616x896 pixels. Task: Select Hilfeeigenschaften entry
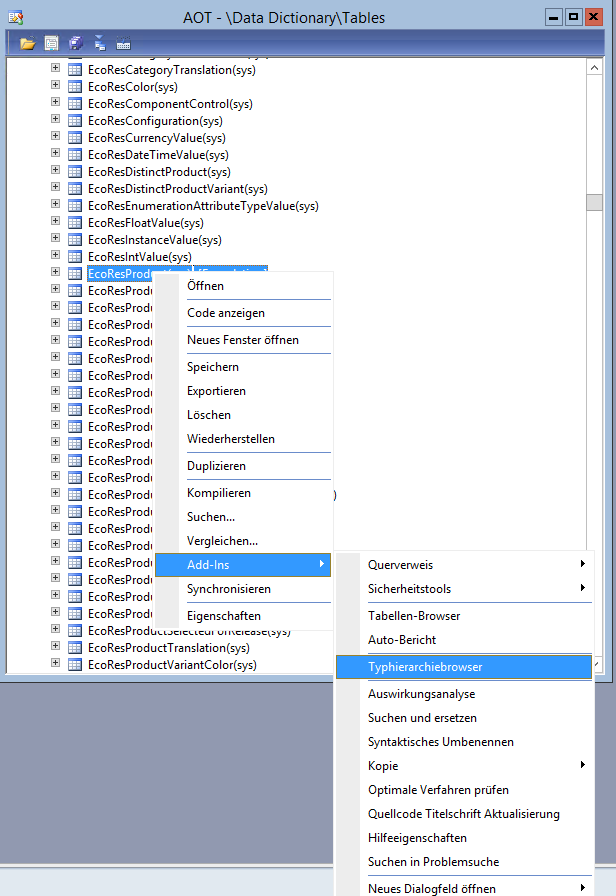(464, 838)
